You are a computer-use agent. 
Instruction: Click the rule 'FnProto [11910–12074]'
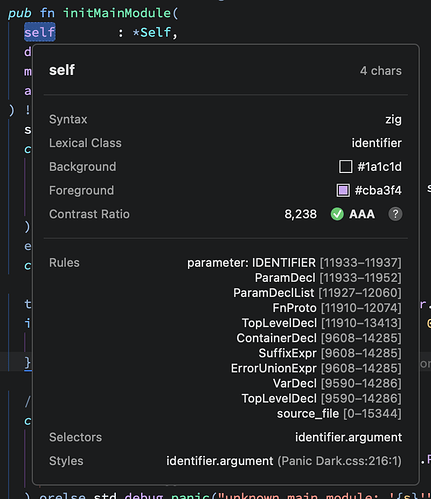click(337, 308)
